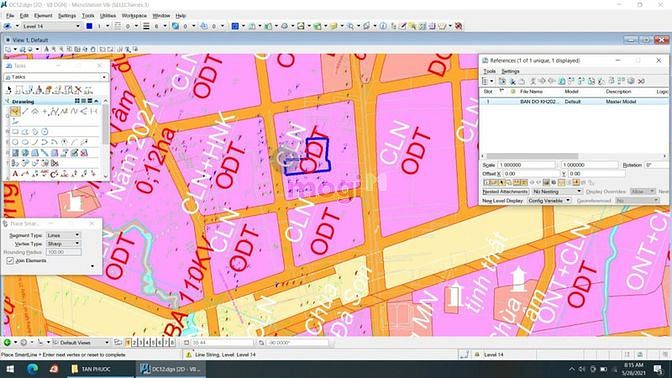Open Microsoft Edge from the taskbar

tap(33, 369)
